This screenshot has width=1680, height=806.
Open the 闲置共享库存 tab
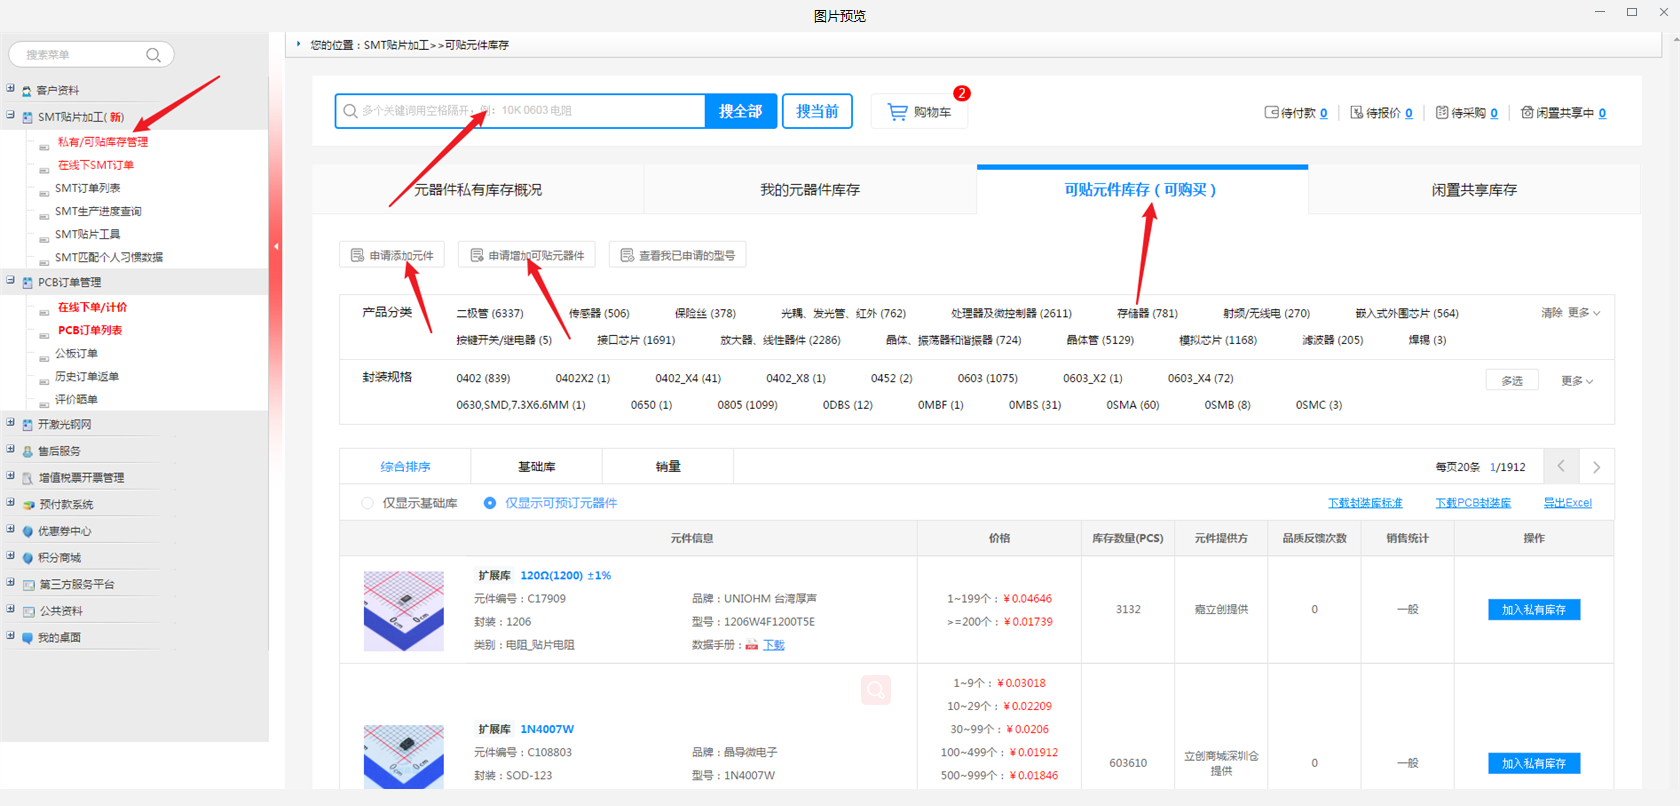tap(1473, 190)
